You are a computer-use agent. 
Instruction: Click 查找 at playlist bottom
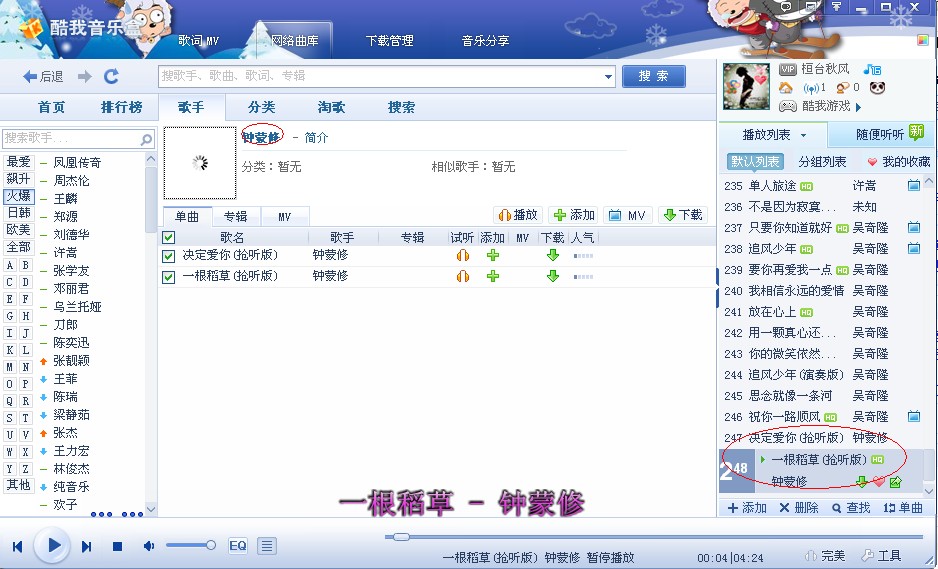click(x=851, y=508)
